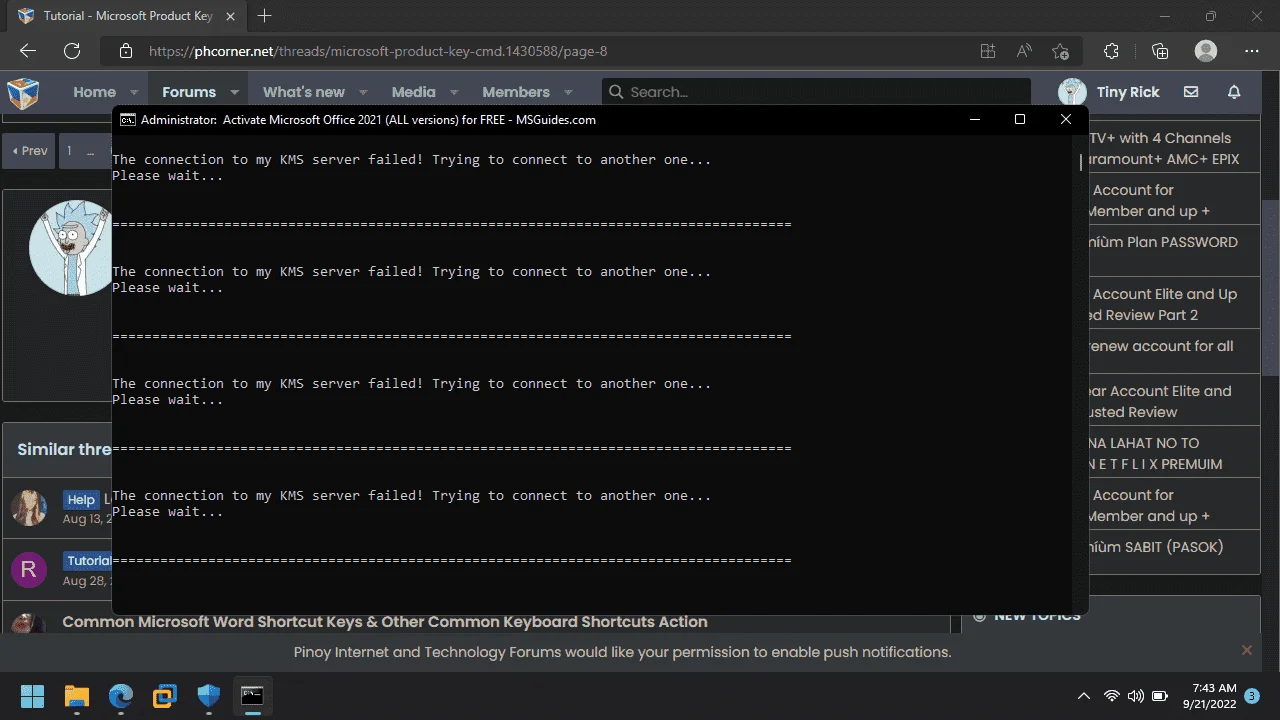Click the PHCorner cube logo

pyautogui.click(x=23, y=92)
